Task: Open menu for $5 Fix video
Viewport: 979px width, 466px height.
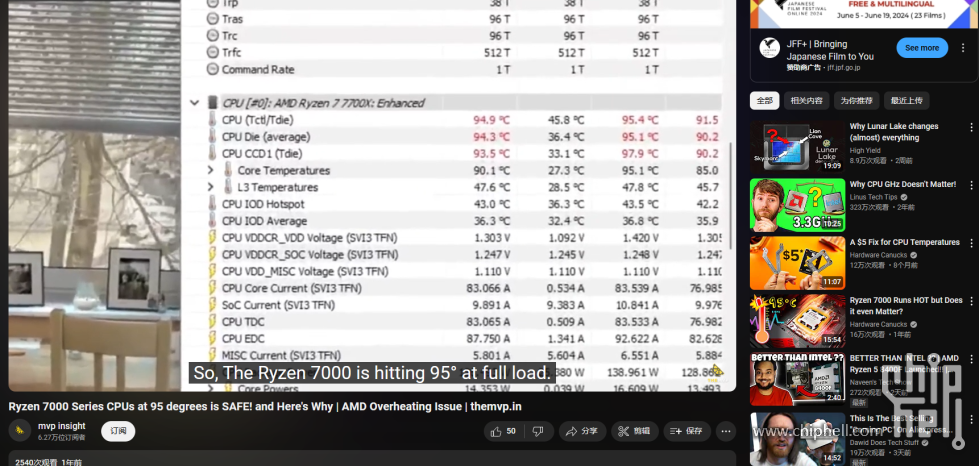Action: pyautogui.click(x=971, y=244)
